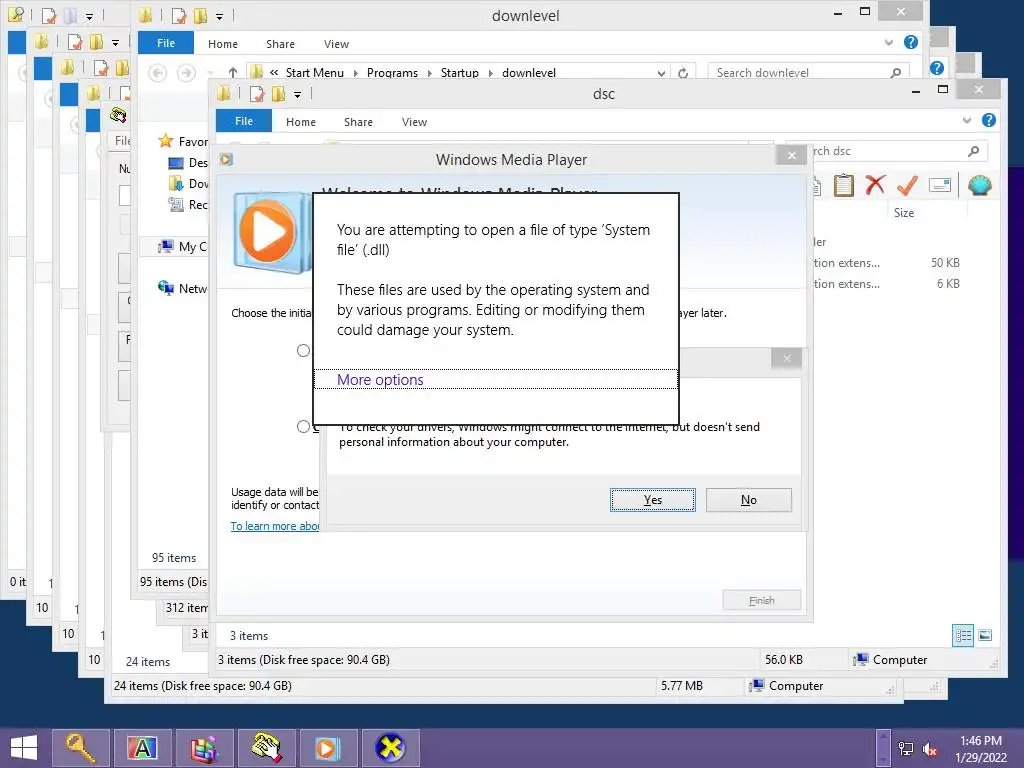The height and width of the screenshot is (768, 1024).
Task: Expand the path chevron after Start Menu
Action: pyautogui.click(x=355, y=73)
